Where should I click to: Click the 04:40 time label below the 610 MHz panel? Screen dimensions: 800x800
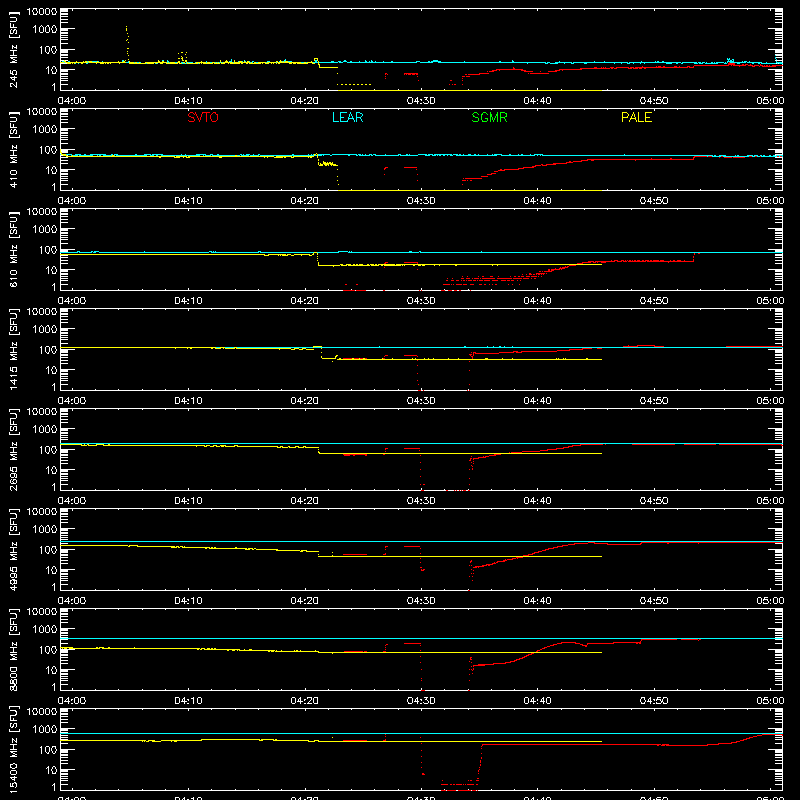pos(537,301)
